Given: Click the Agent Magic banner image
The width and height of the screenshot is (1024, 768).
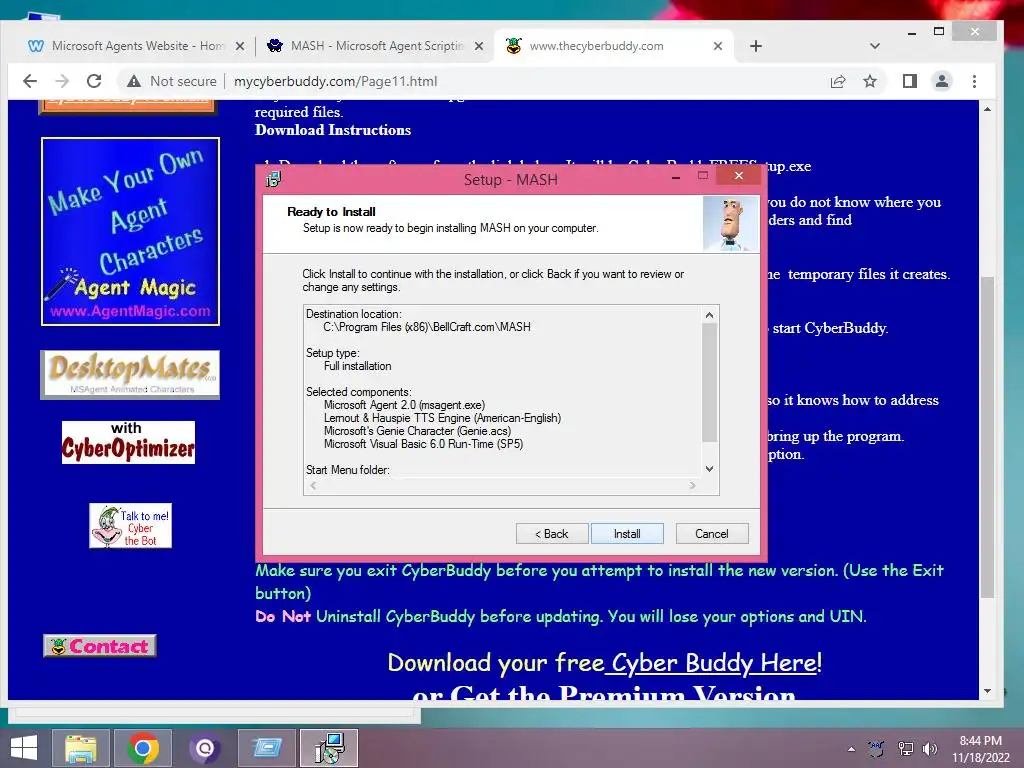Looking at the screenshot, I should 130,231.
